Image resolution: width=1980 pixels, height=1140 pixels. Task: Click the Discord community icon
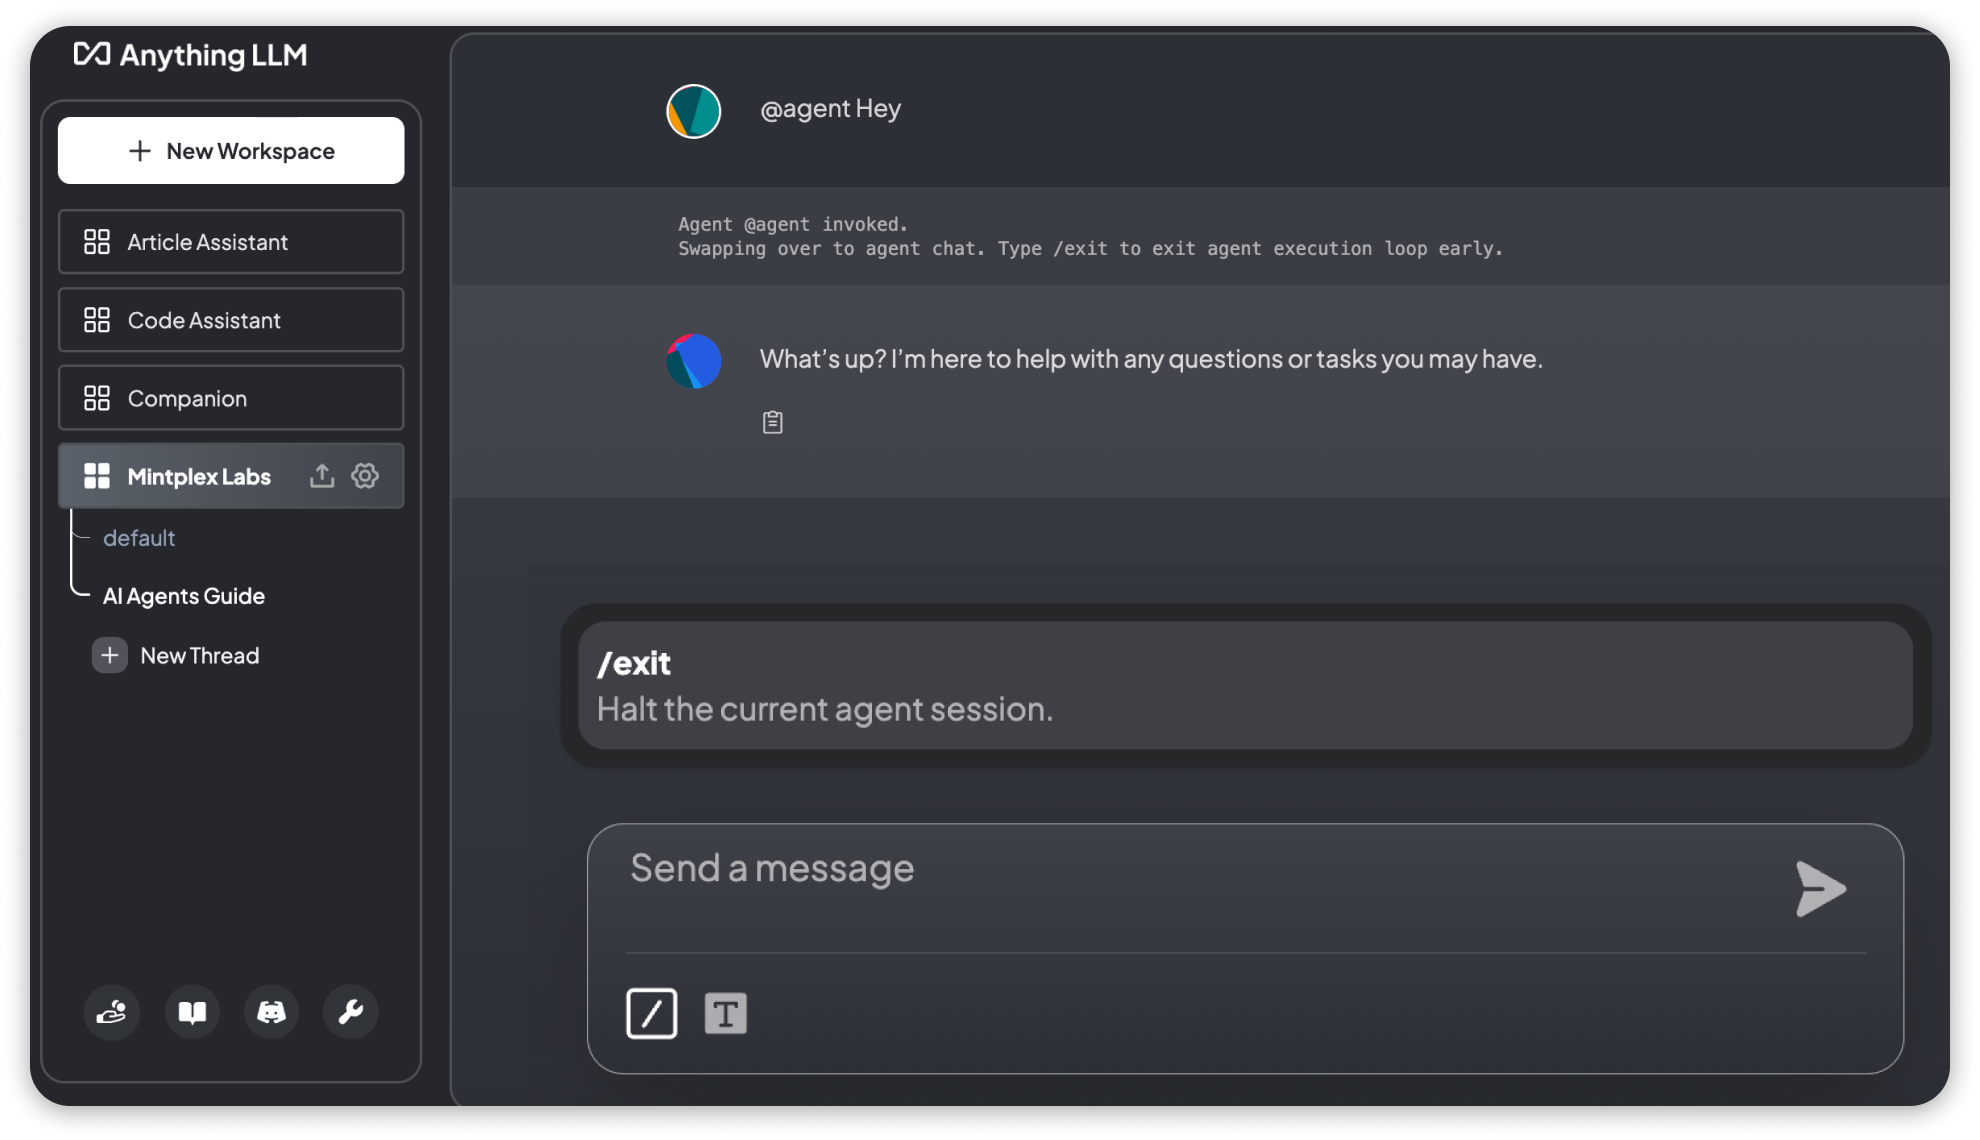269,1012
